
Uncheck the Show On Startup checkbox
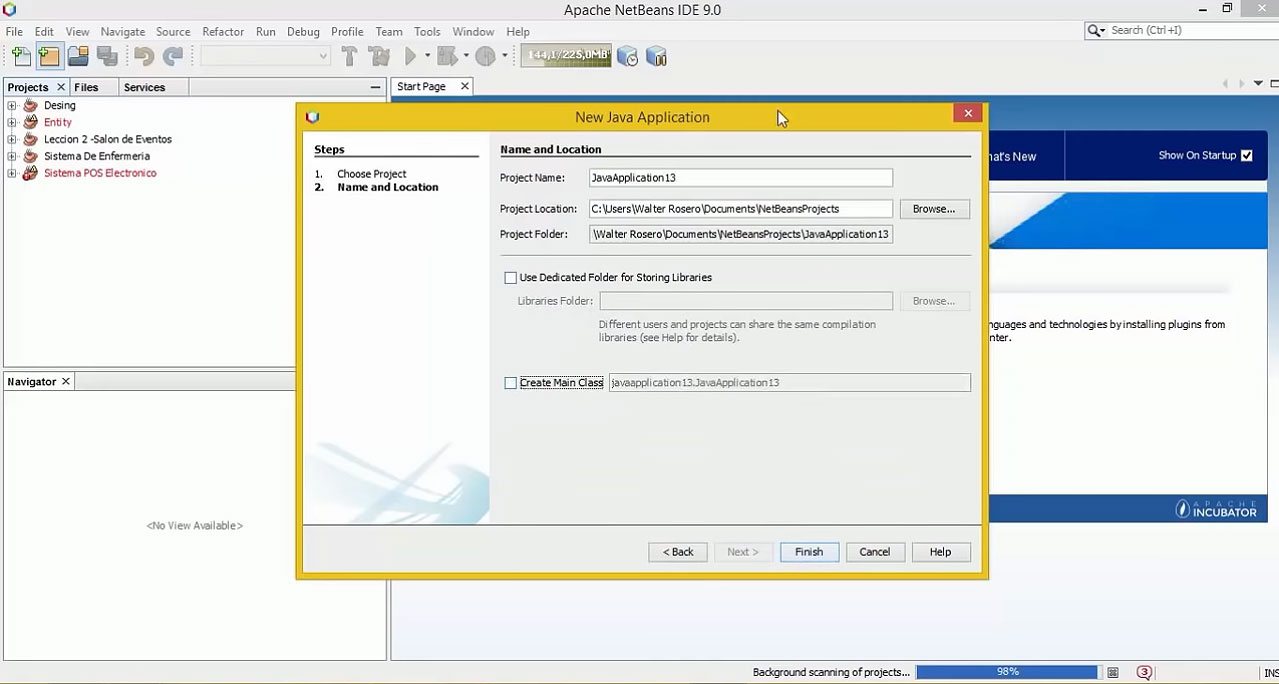tap(1246, 156)
